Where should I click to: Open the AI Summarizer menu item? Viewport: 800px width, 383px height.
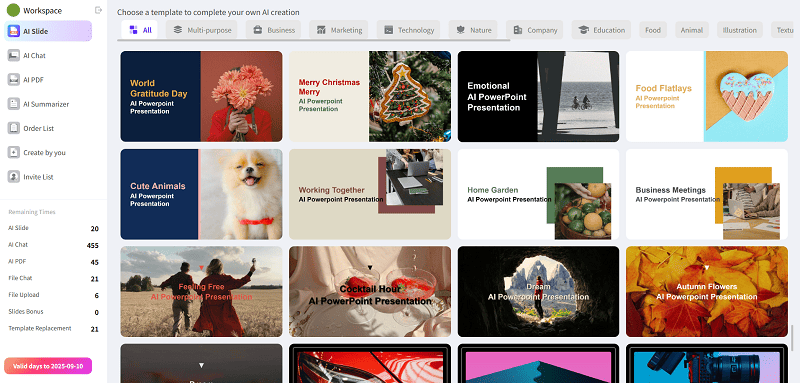tap(48, 104)
